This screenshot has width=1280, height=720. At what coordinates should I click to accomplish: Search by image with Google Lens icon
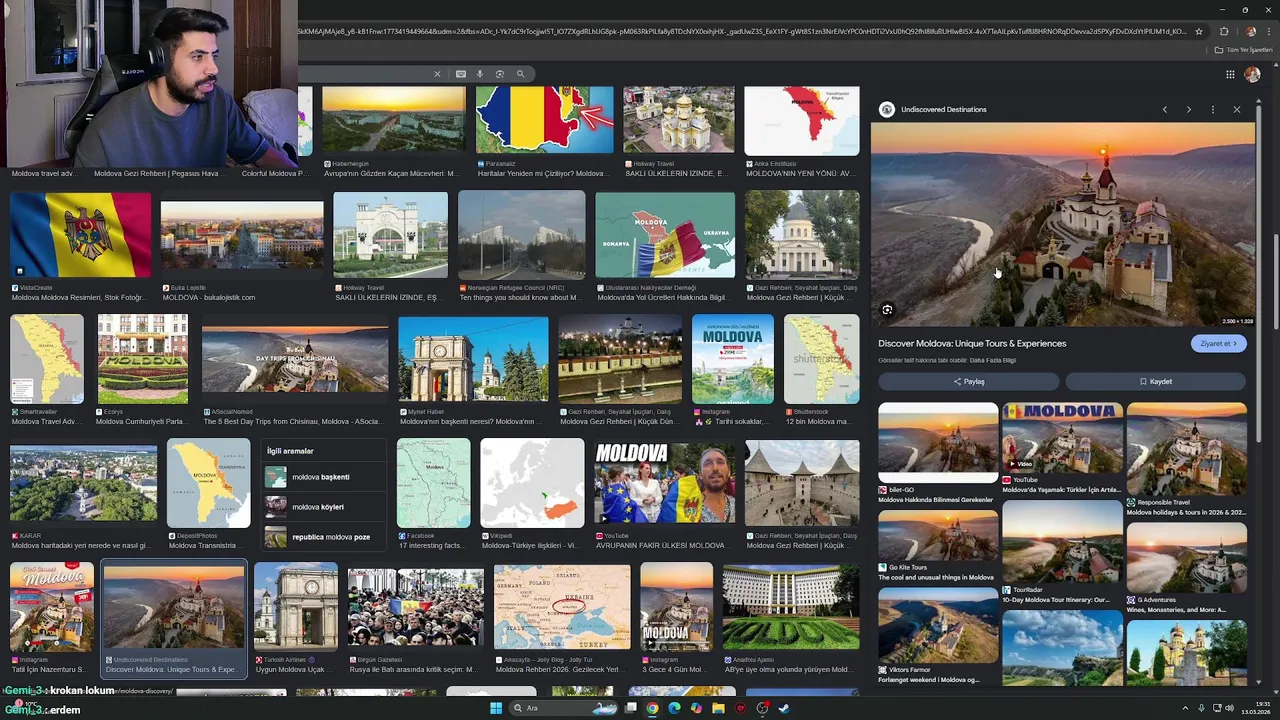(500, 74)
